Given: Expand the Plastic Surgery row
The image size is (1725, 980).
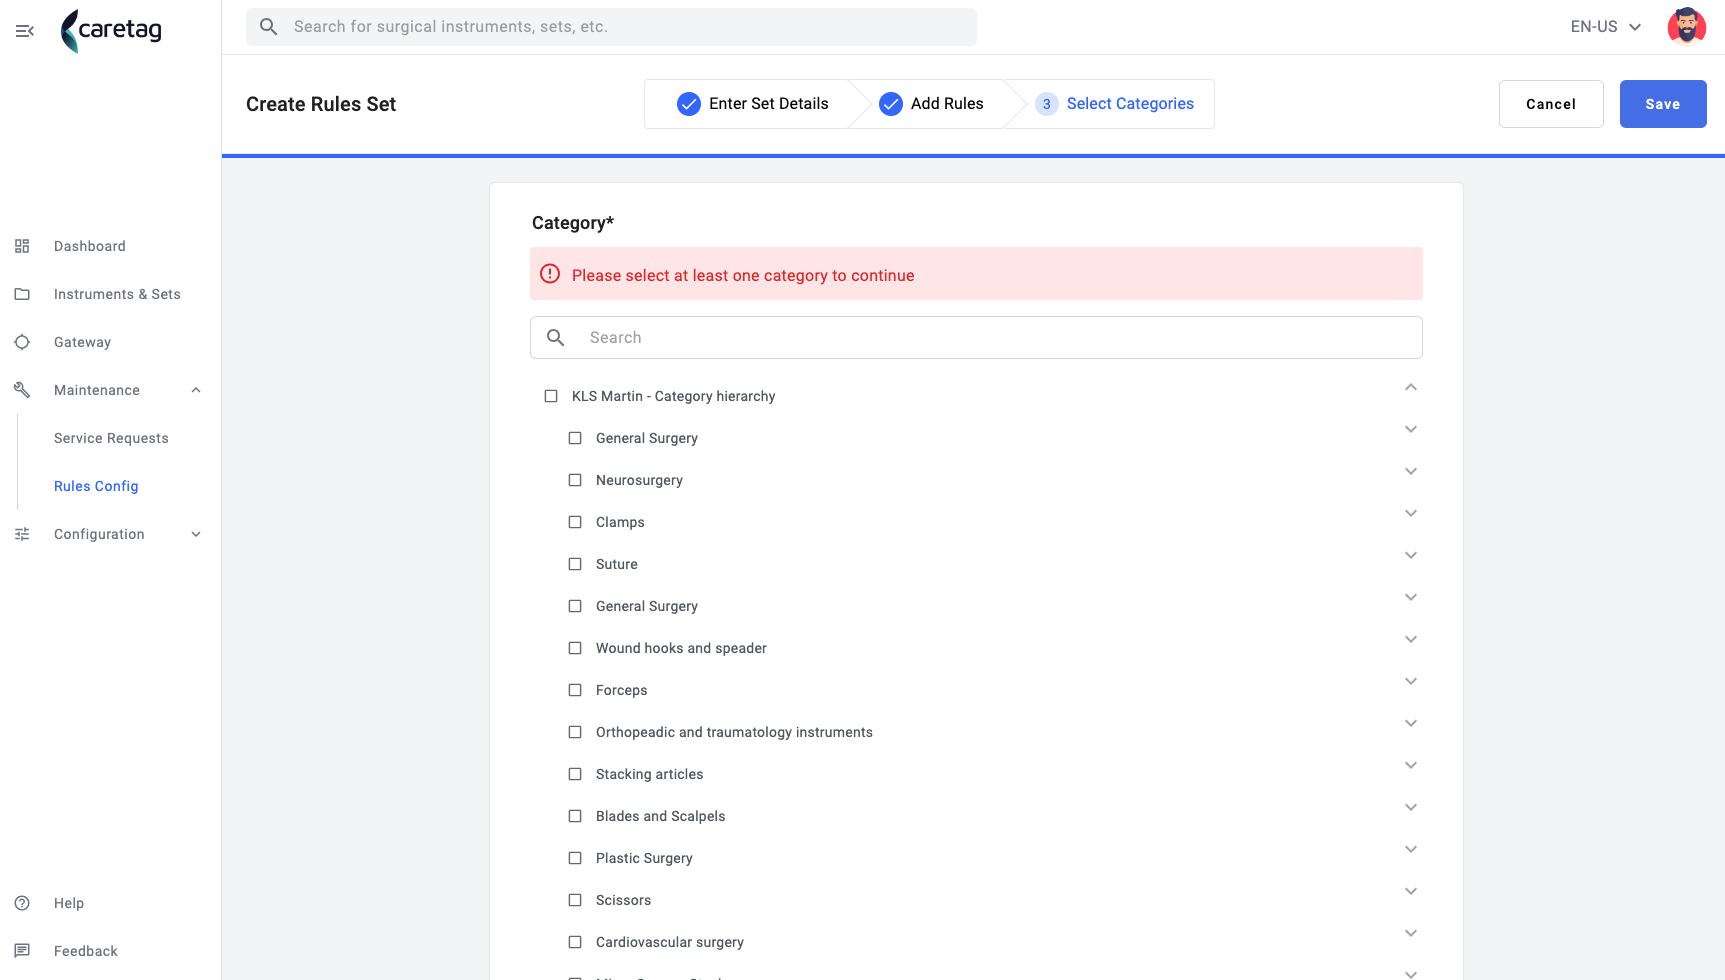Looking at the screenshot, I should [x=1411, y=849].
